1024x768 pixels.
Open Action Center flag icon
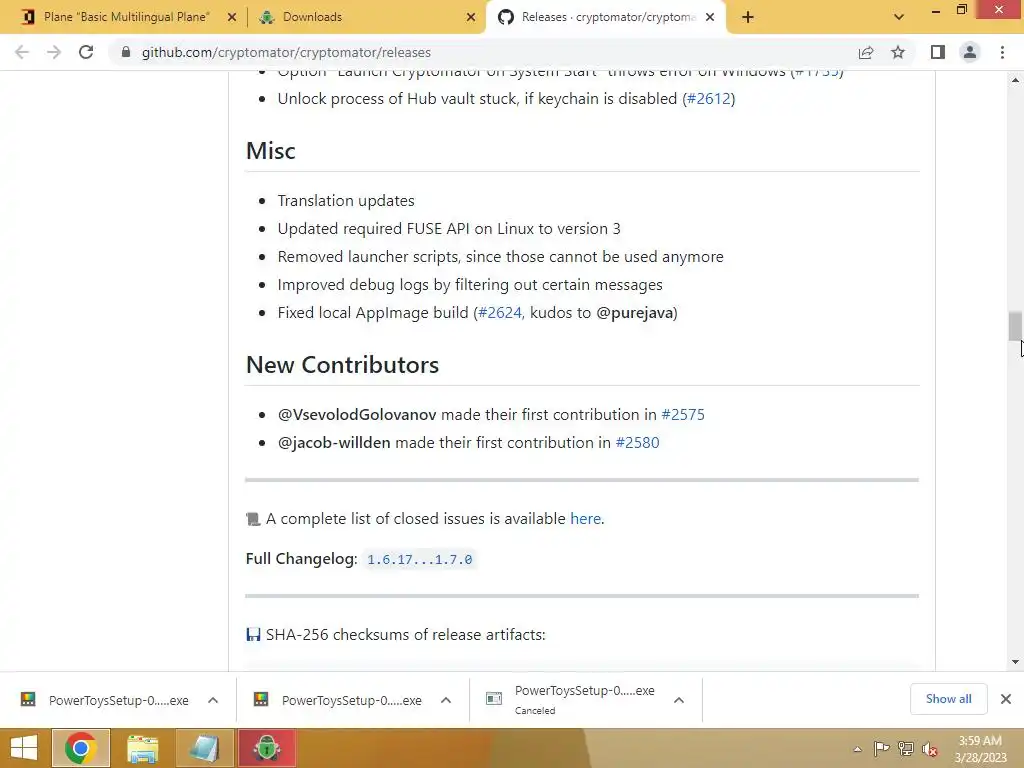pyautogui.click(x=881, y=749)
